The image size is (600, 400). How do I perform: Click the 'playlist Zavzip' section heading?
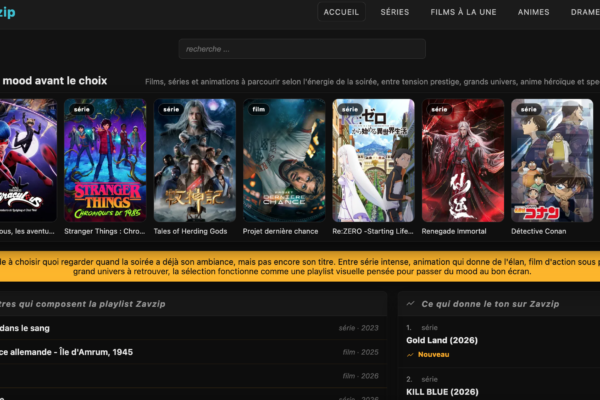tap(83, 304)
